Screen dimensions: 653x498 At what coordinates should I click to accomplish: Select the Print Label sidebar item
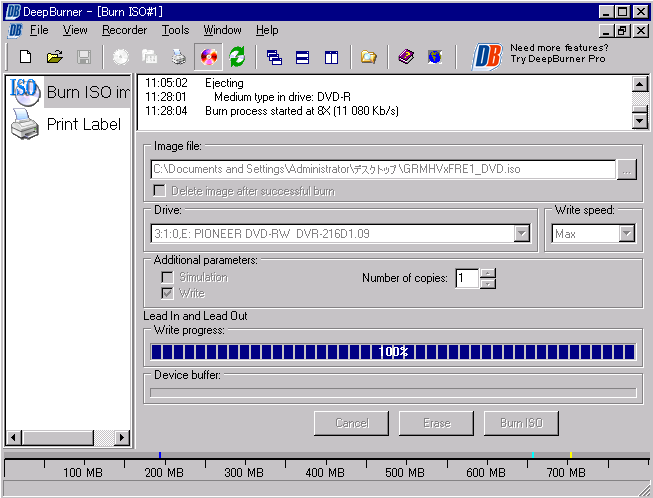pyautogui.click(x=66, y=124)
